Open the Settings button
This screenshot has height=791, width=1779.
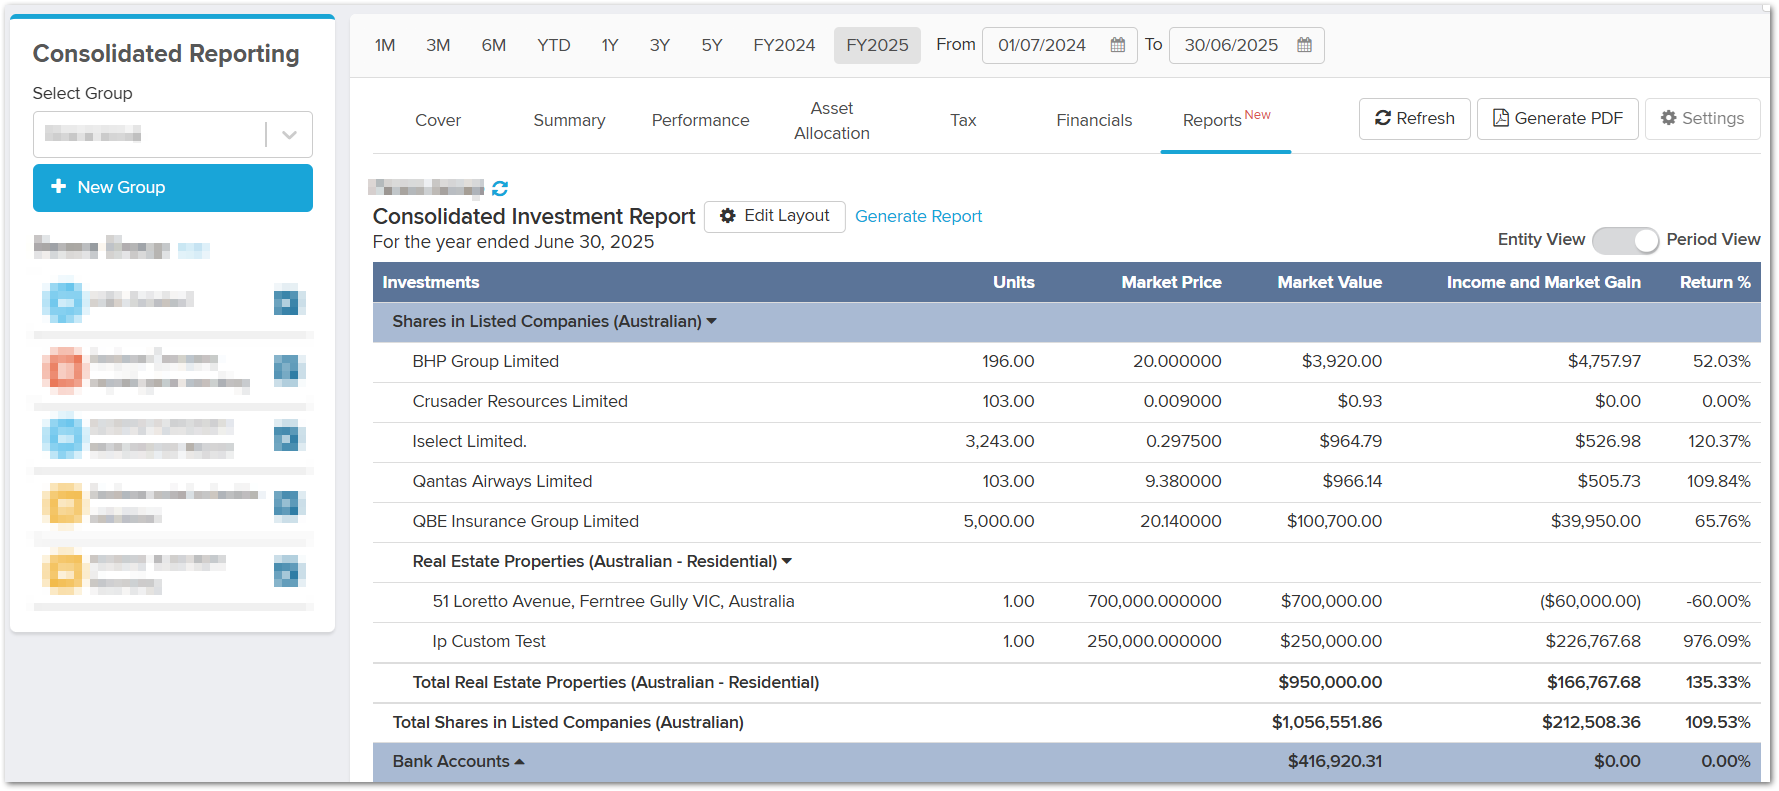(x=1702, y=118)
